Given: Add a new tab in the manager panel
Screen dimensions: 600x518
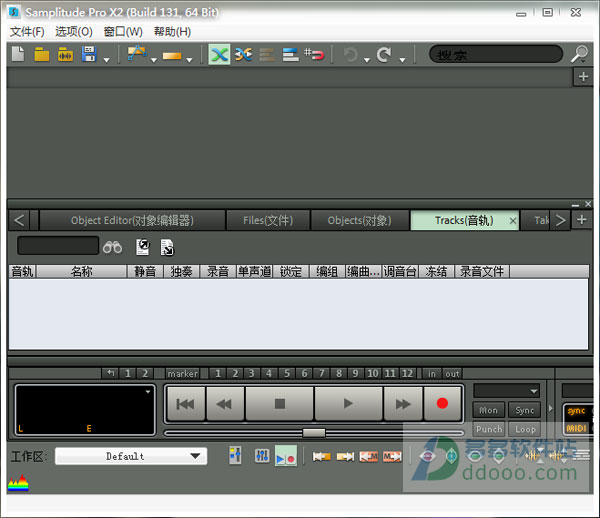Looking at the screenshot, I should pos(582,220).
